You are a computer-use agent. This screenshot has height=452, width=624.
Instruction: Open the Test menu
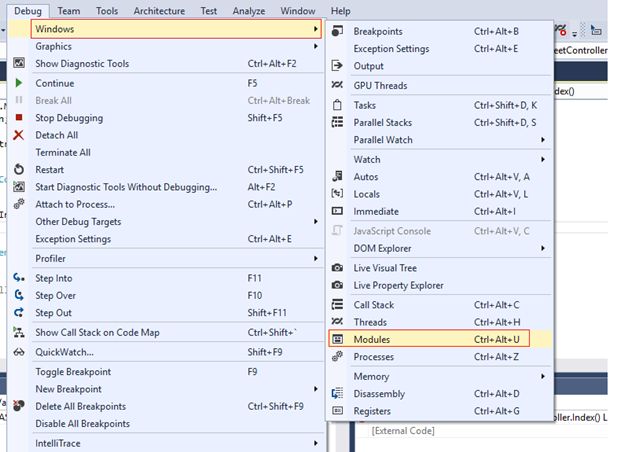(x=209, y=11)
